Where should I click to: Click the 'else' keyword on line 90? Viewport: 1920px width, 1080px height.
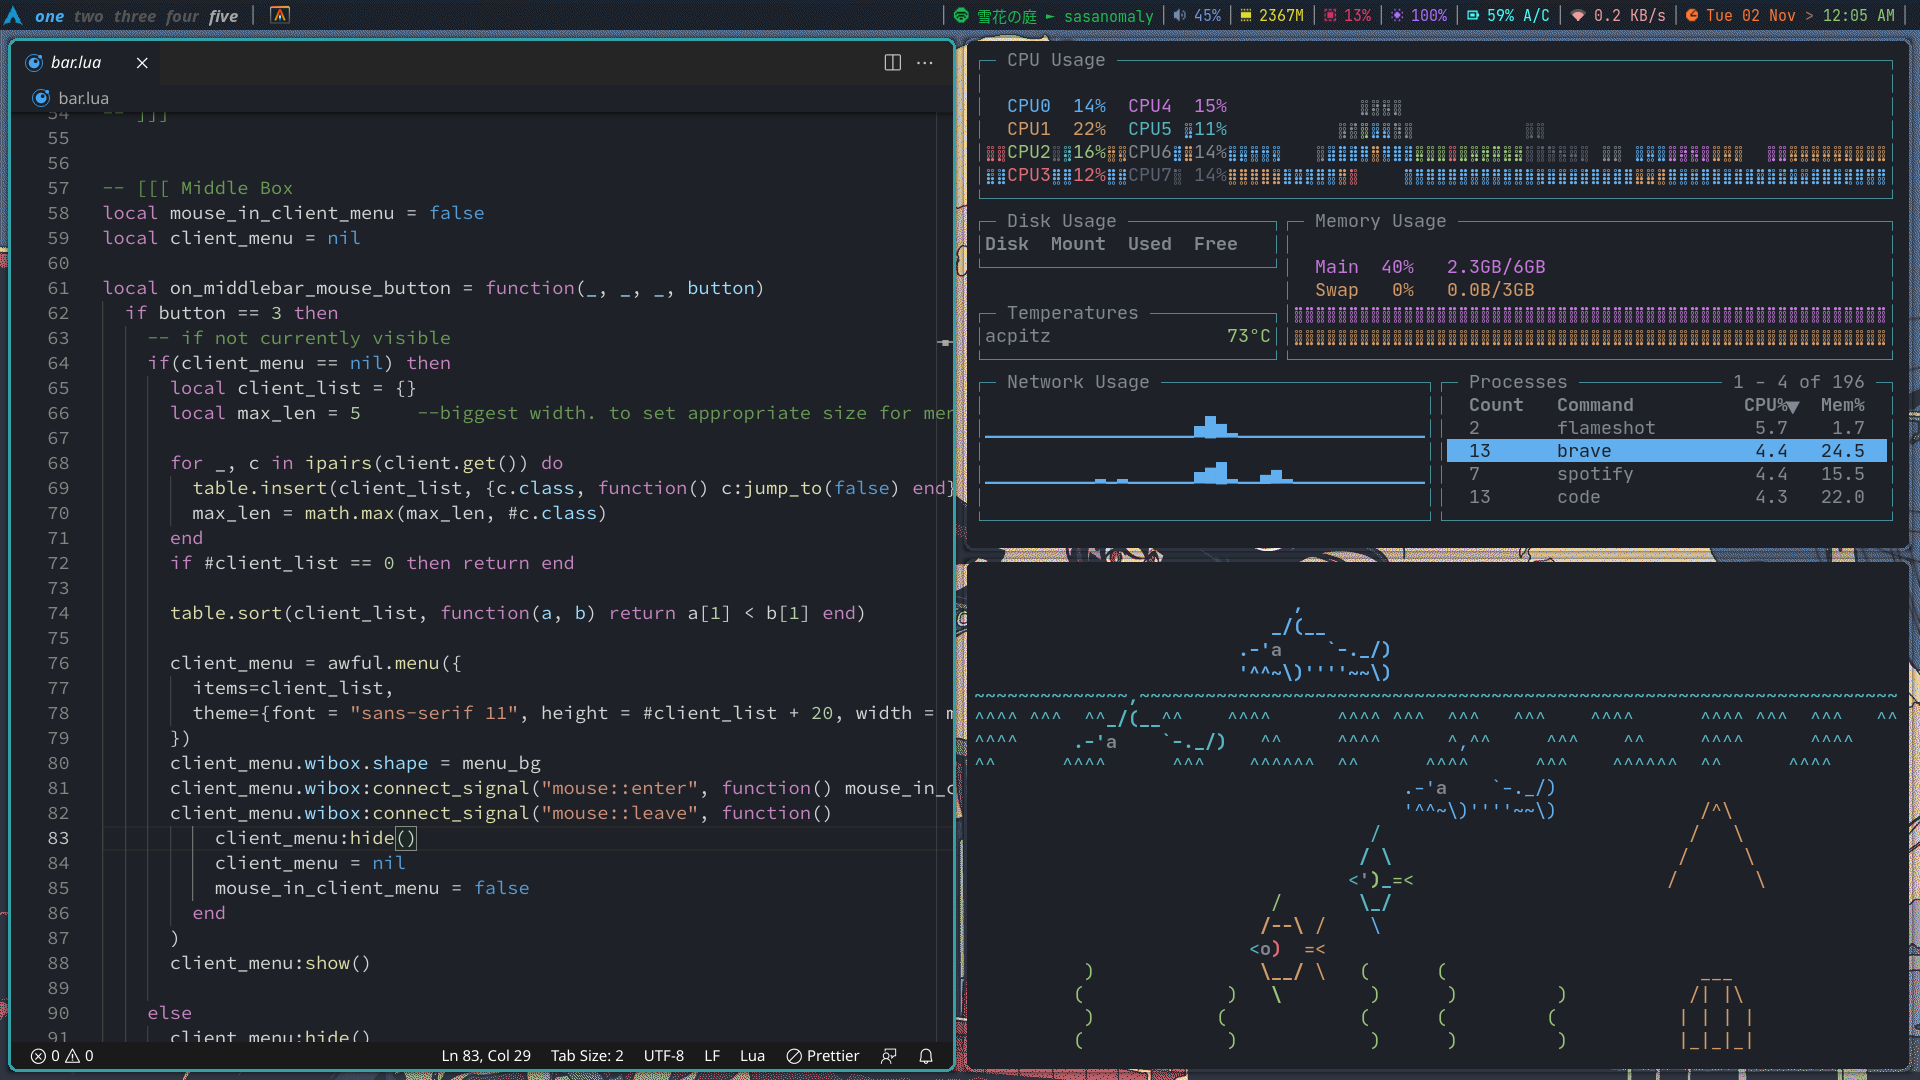click(170, 1013)
